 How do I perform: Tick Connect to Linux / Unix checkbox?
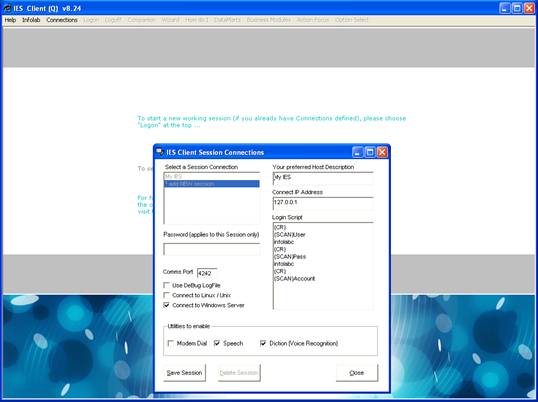click(x=166, y=295)
